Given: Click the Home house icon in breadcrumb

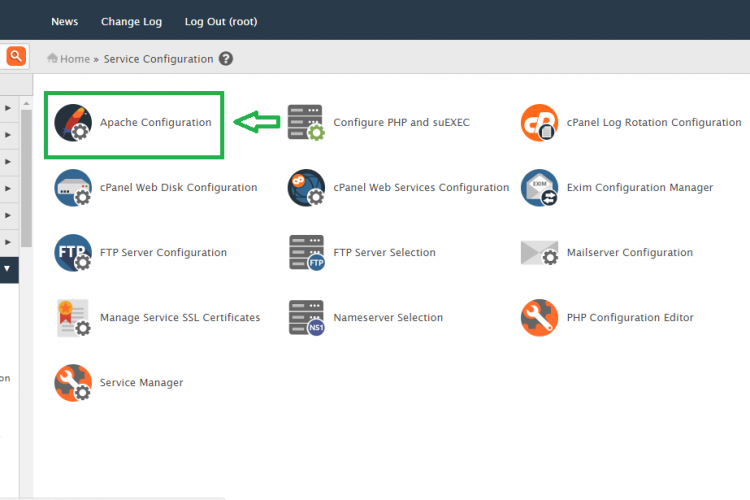Looking at the screenshot, I should click(52, 58).
